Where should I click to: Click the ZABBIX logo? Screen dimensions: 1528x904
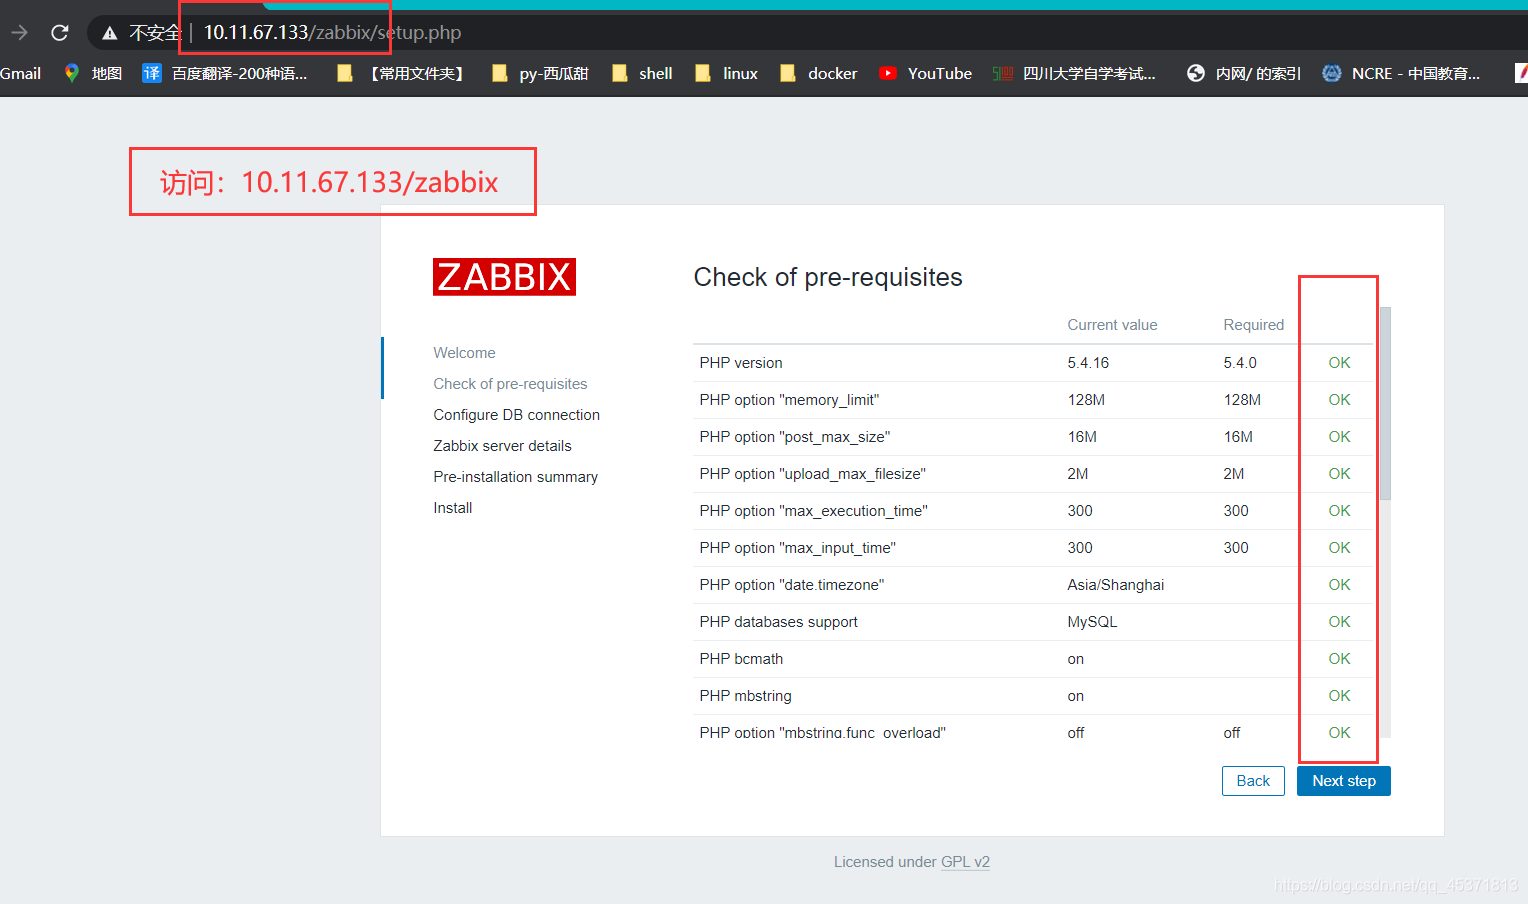504,277
